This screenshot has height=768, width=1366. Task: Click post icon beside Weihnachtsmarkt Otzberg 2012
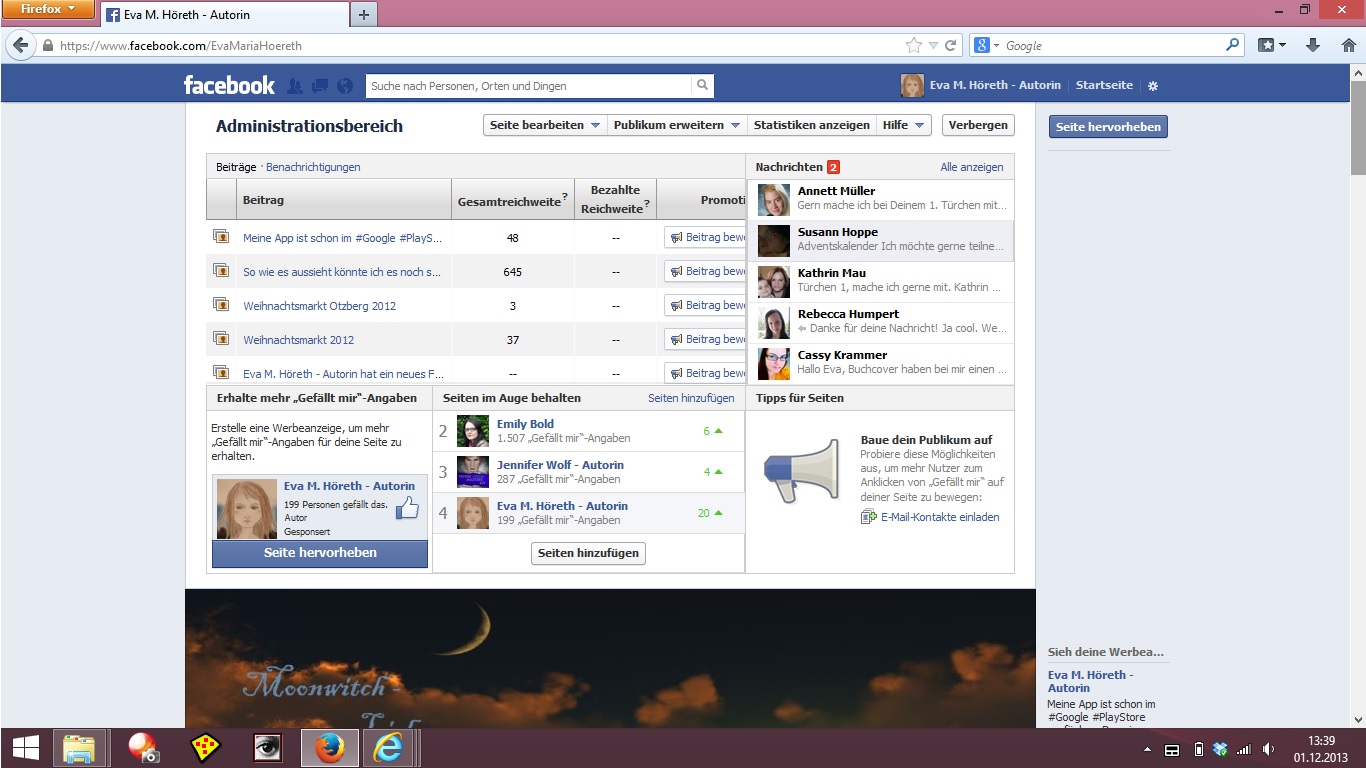221,304
